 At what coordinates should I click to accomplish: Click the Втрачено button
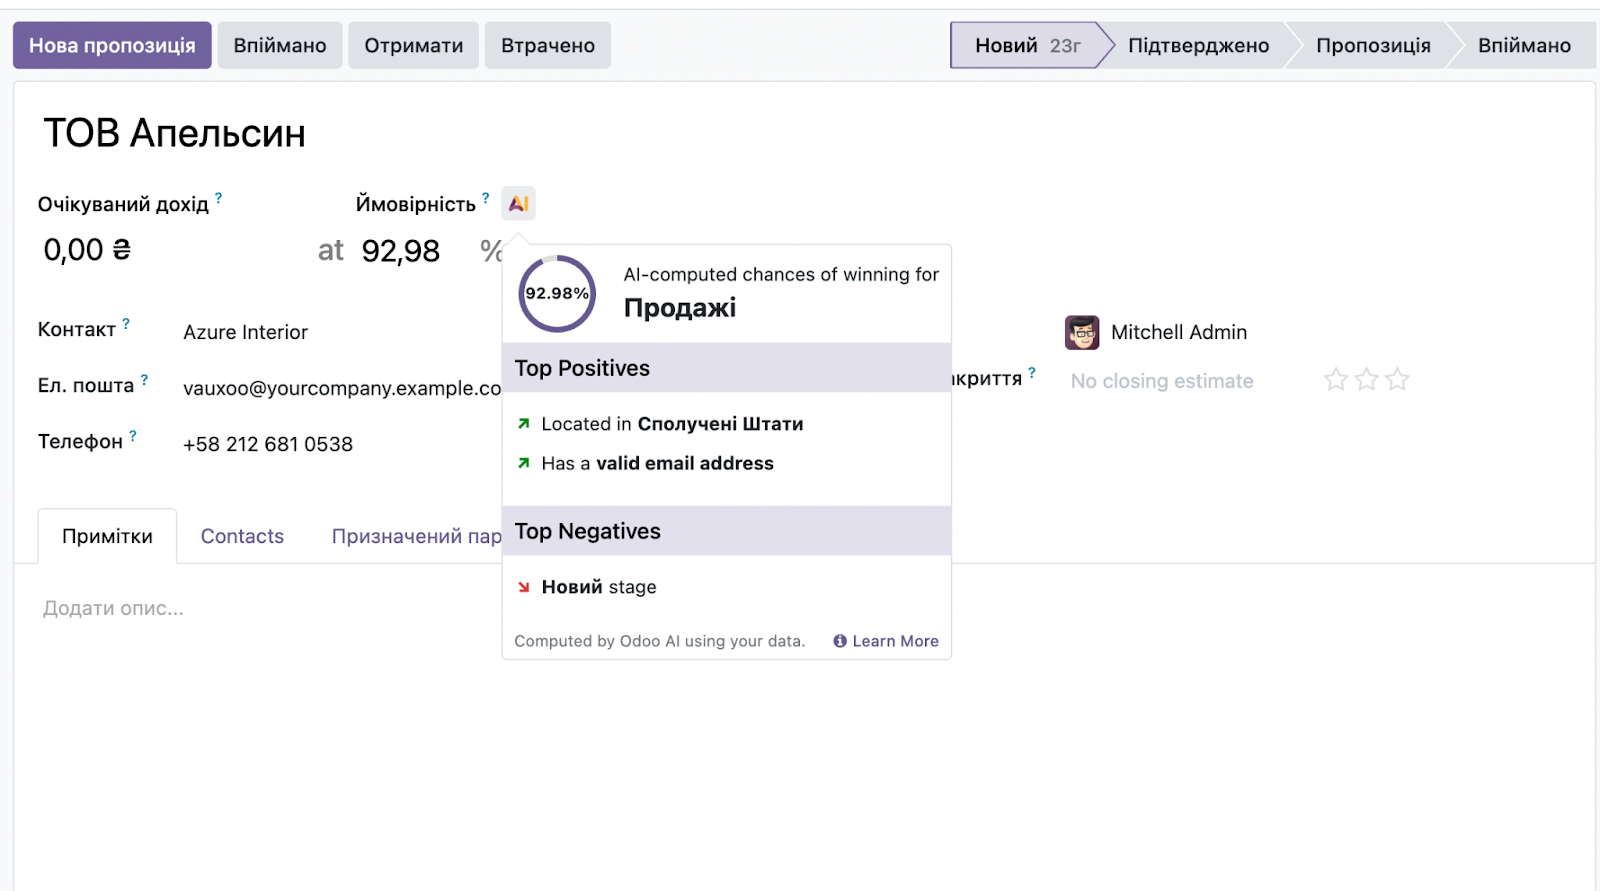click(547, 46)
